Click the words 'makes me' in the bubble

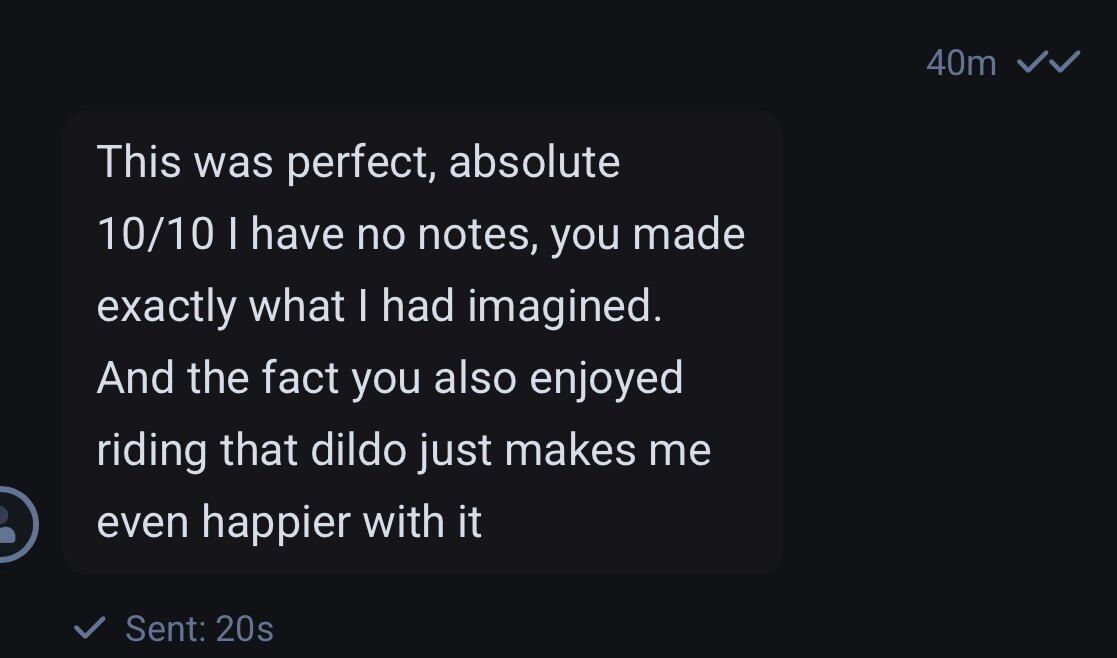(607, 450)
